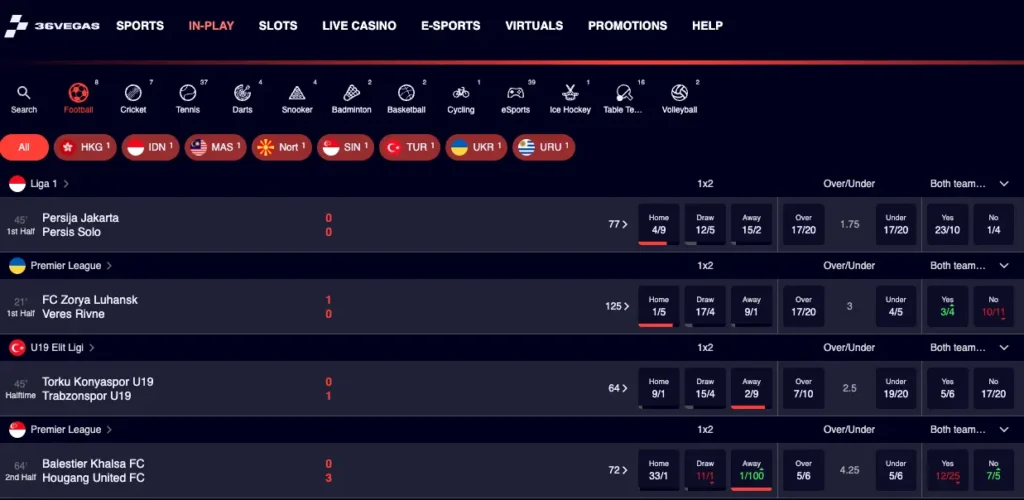Image resolution: width=1024 pixels, height=500 pixels.
Task: Bet Draw 12/5 in Persija Jakarta match
Action: point(705,225)
